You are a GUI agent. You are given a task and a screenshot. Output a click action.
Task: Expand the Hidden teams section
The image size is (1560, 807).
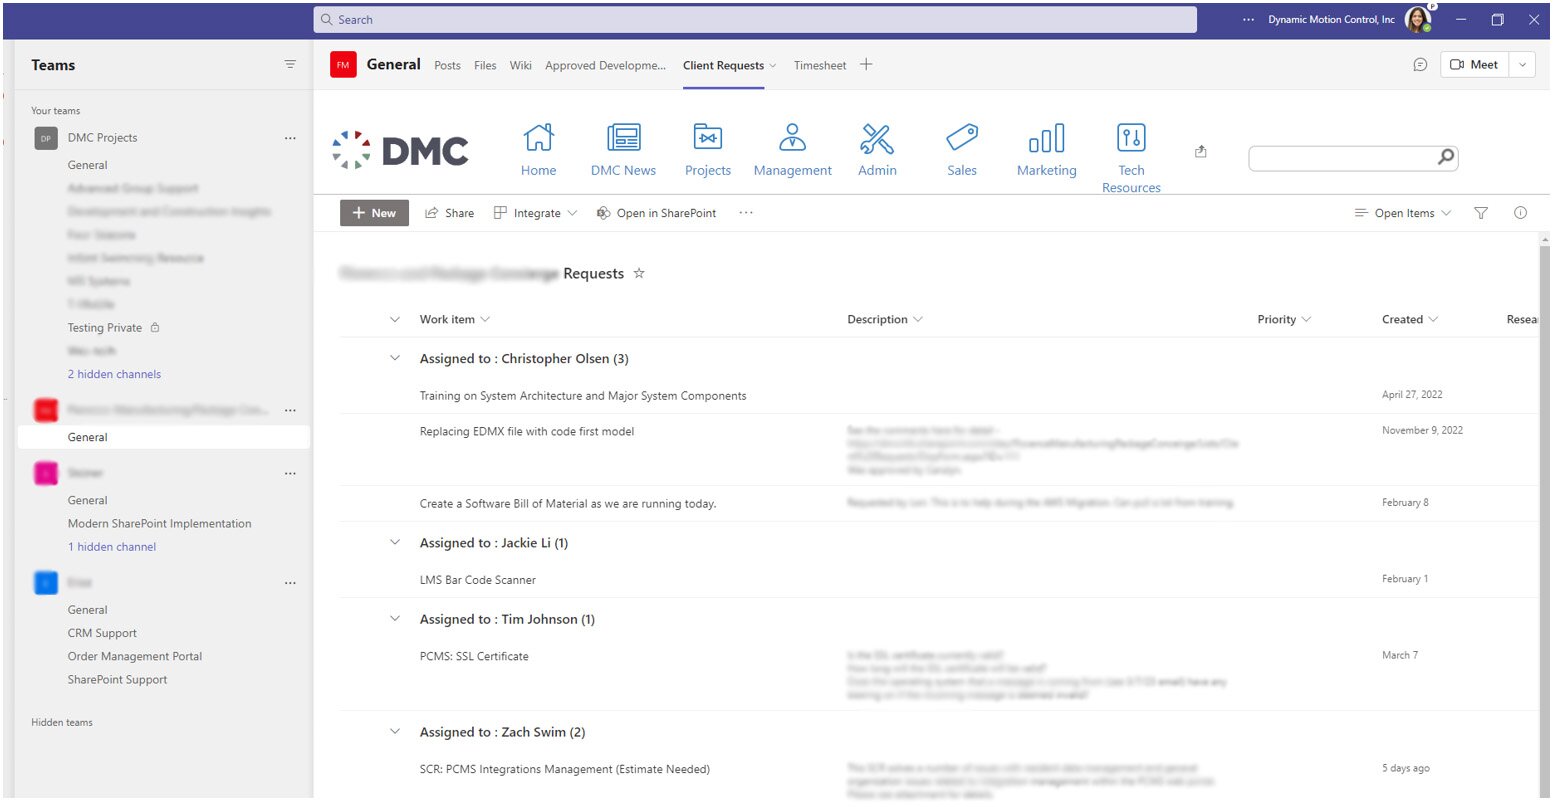click(62, 722)
